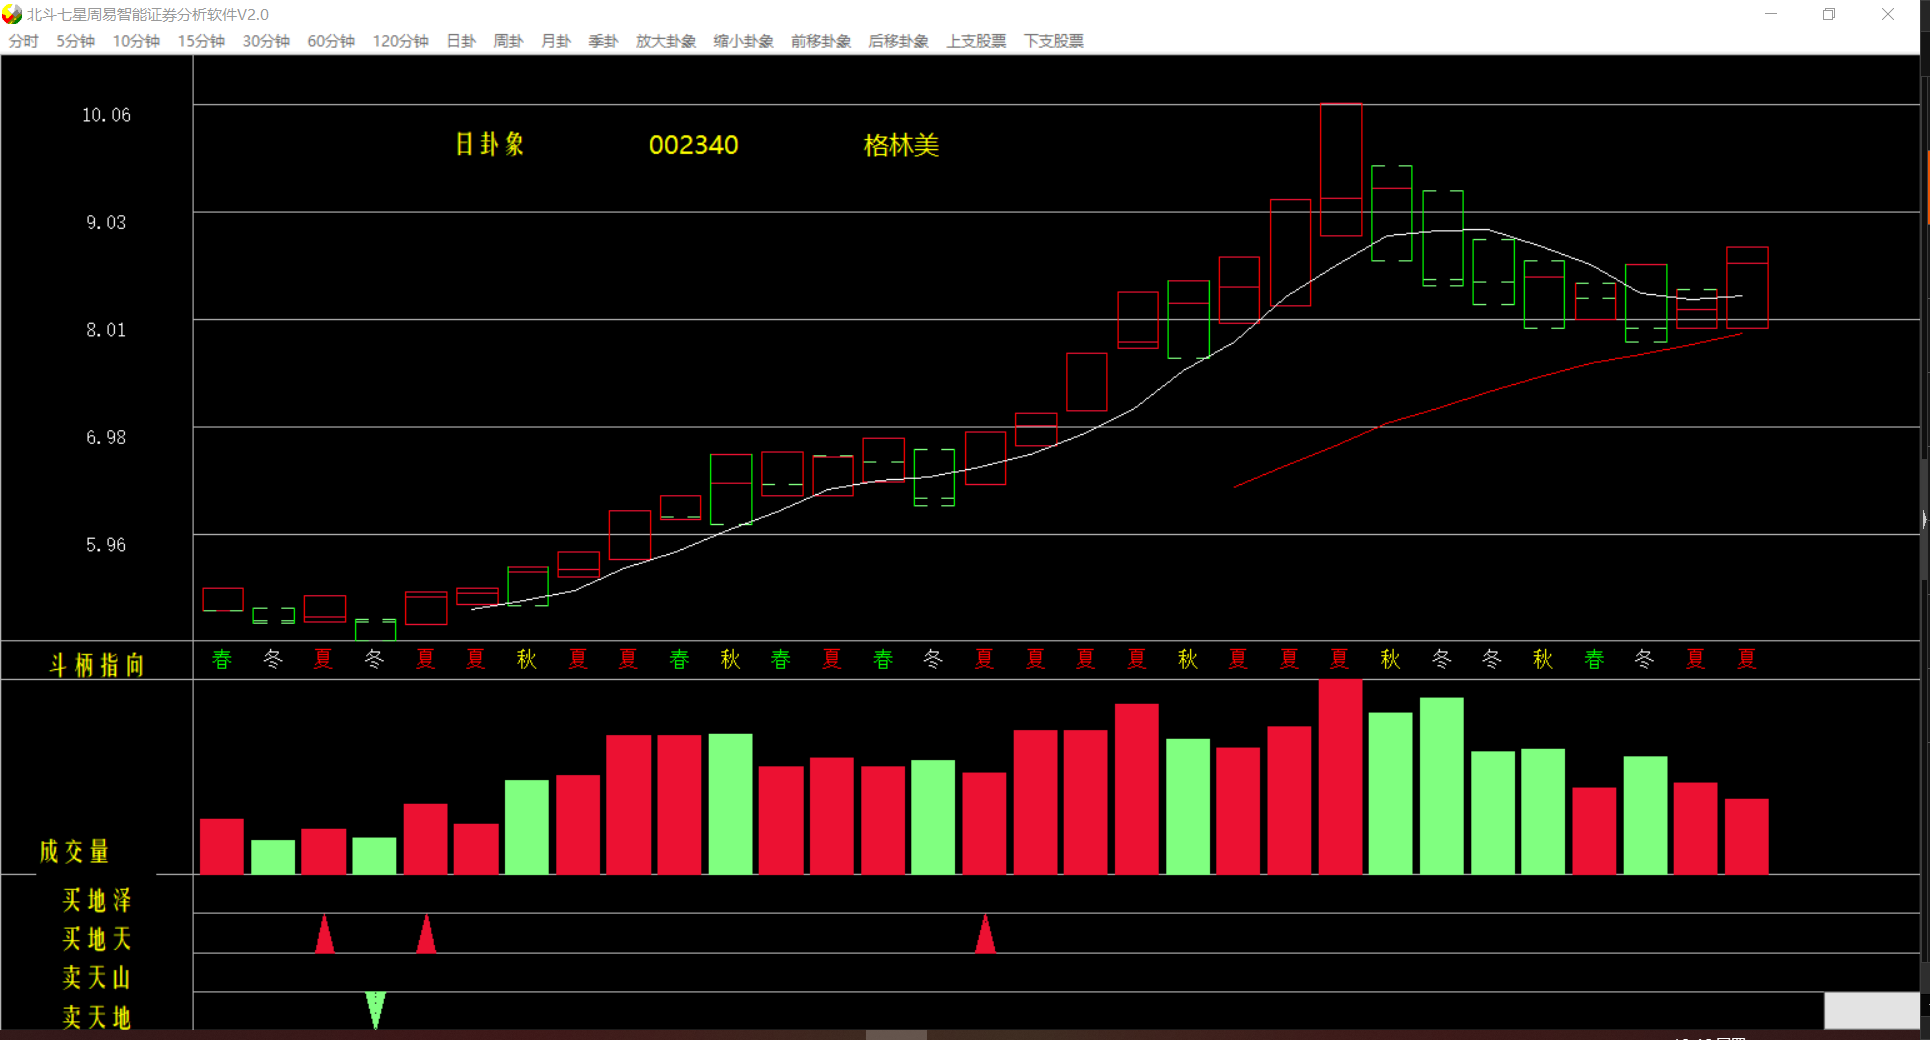
Task: Click the 9.03 price axis label
Action: pyautogui.click(x=106, y=222)
